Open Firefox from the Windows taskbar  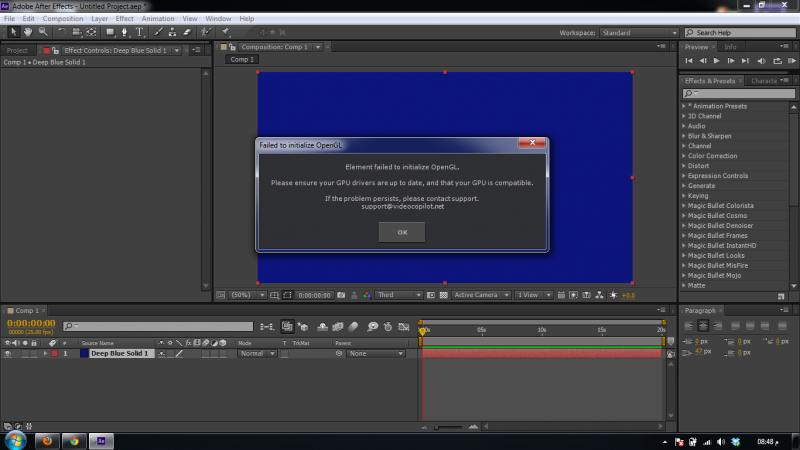point(47,441)
